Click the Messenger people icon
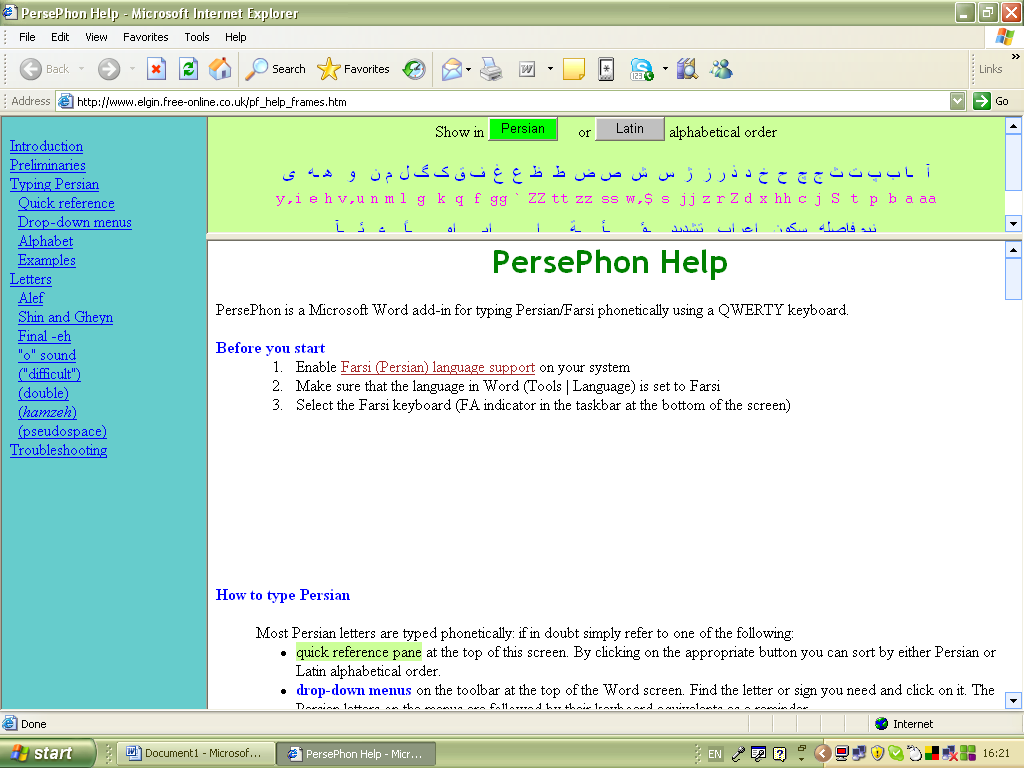1024x768 pixels. pos(722,69)
